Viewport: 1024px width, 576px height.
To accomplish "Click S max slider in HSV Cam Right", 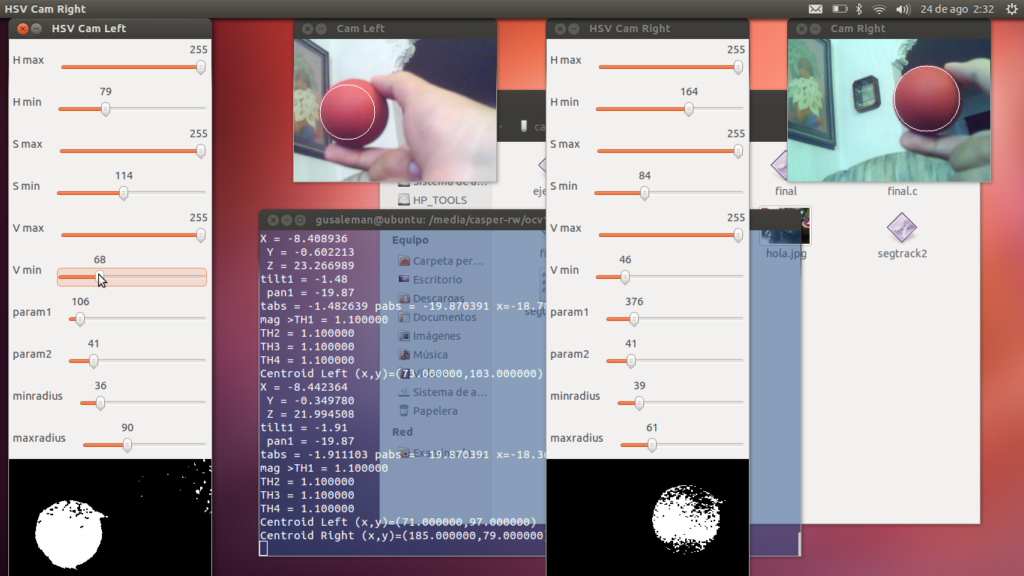I will tap(671, 151).
